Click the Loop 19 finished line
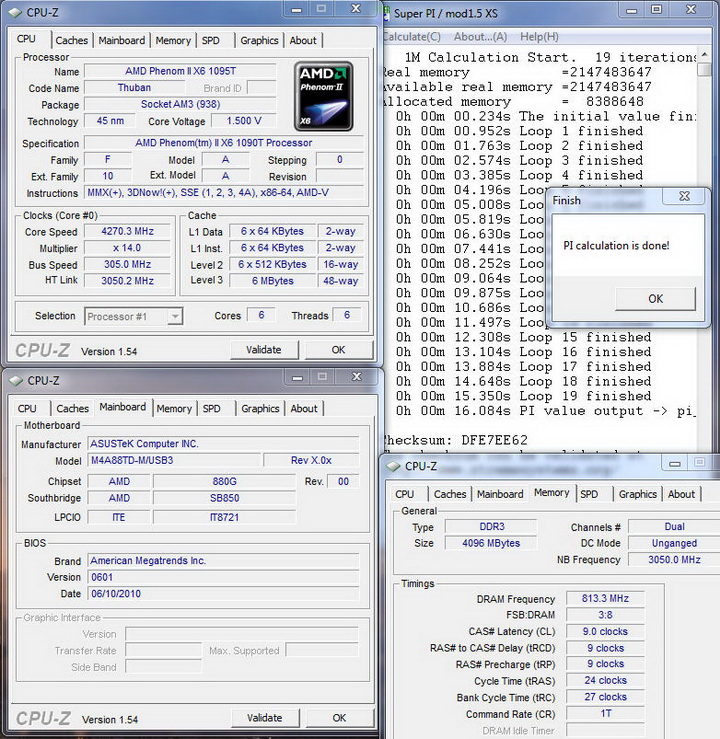720x739 pixels. [523, 396]
